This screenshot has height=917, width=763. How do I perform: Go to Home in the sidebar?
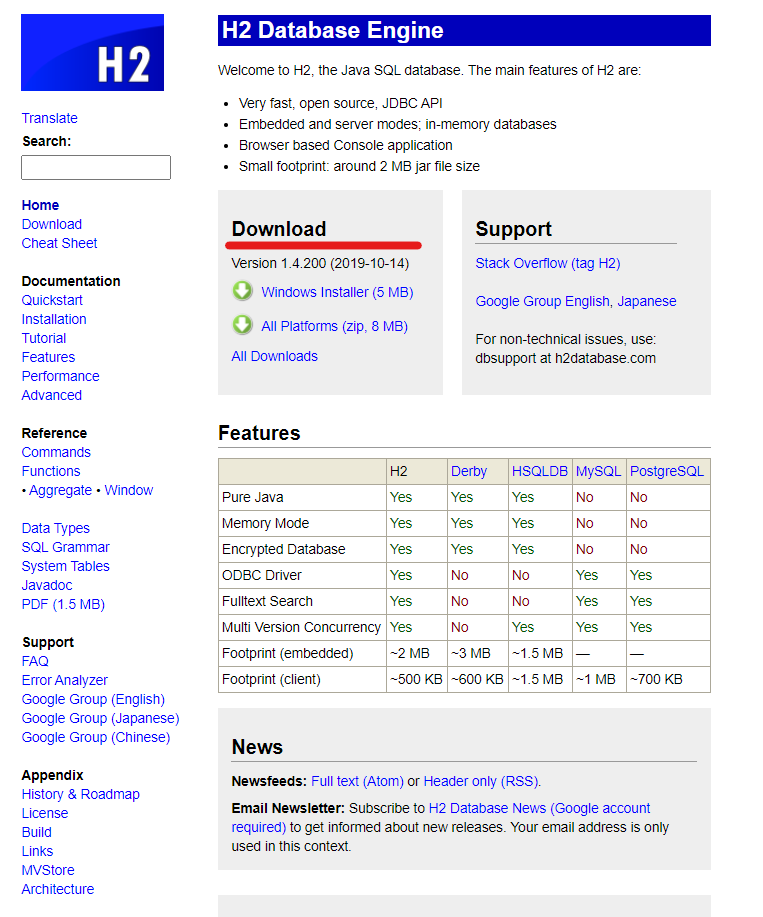40,205
